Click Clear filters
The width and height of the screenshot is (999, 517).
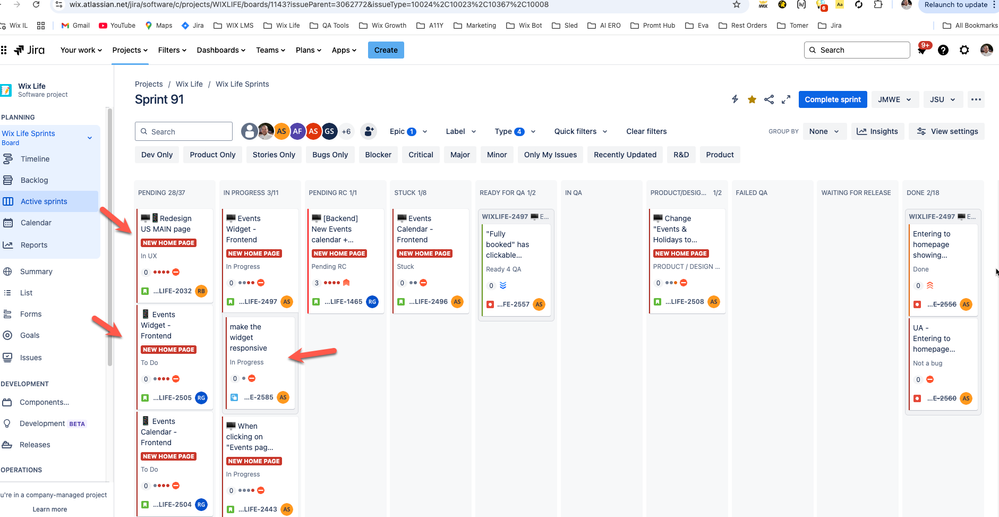(x=647, y=131)
